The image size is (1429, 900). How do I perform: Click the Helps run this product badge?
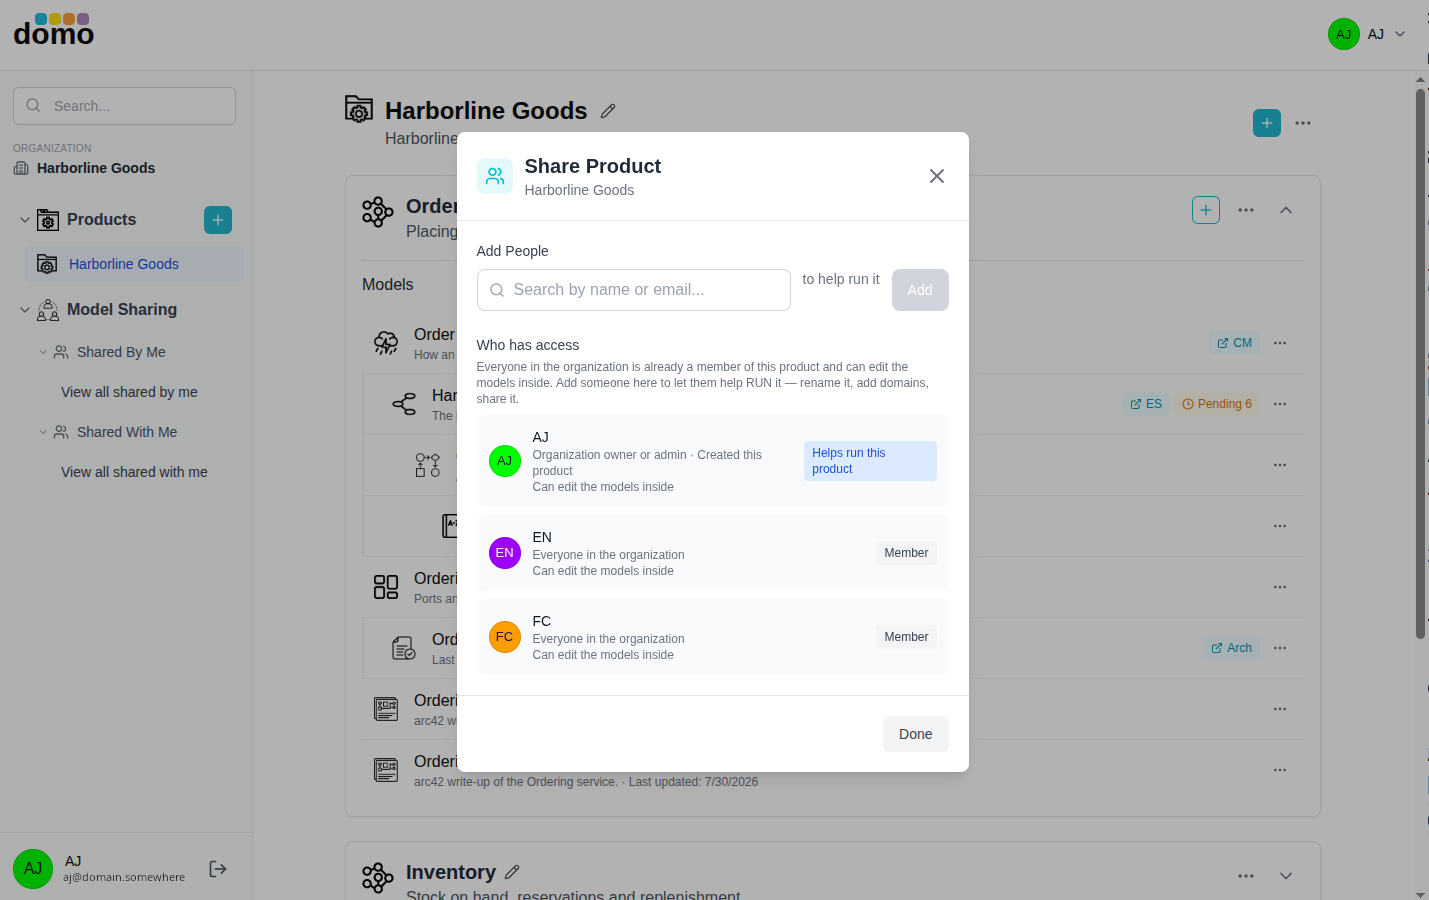pyautogui.click(x=870, y=461)
